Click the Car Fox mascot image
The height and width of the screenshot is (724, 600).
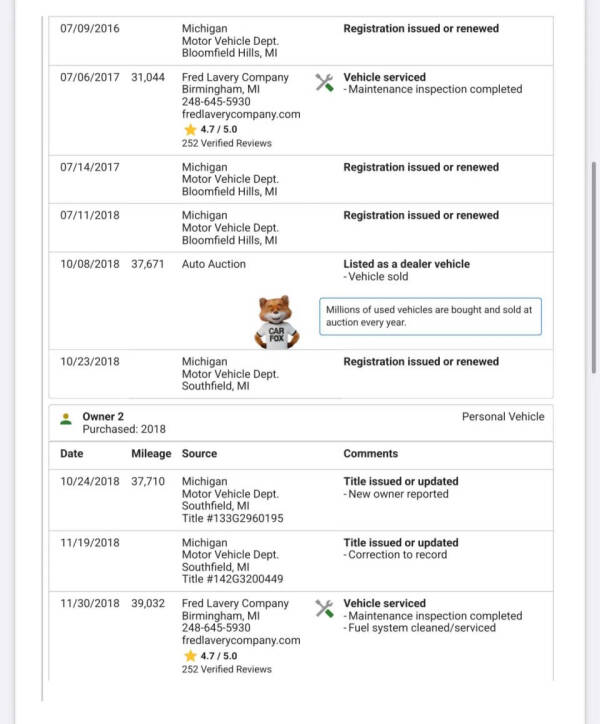276,322
